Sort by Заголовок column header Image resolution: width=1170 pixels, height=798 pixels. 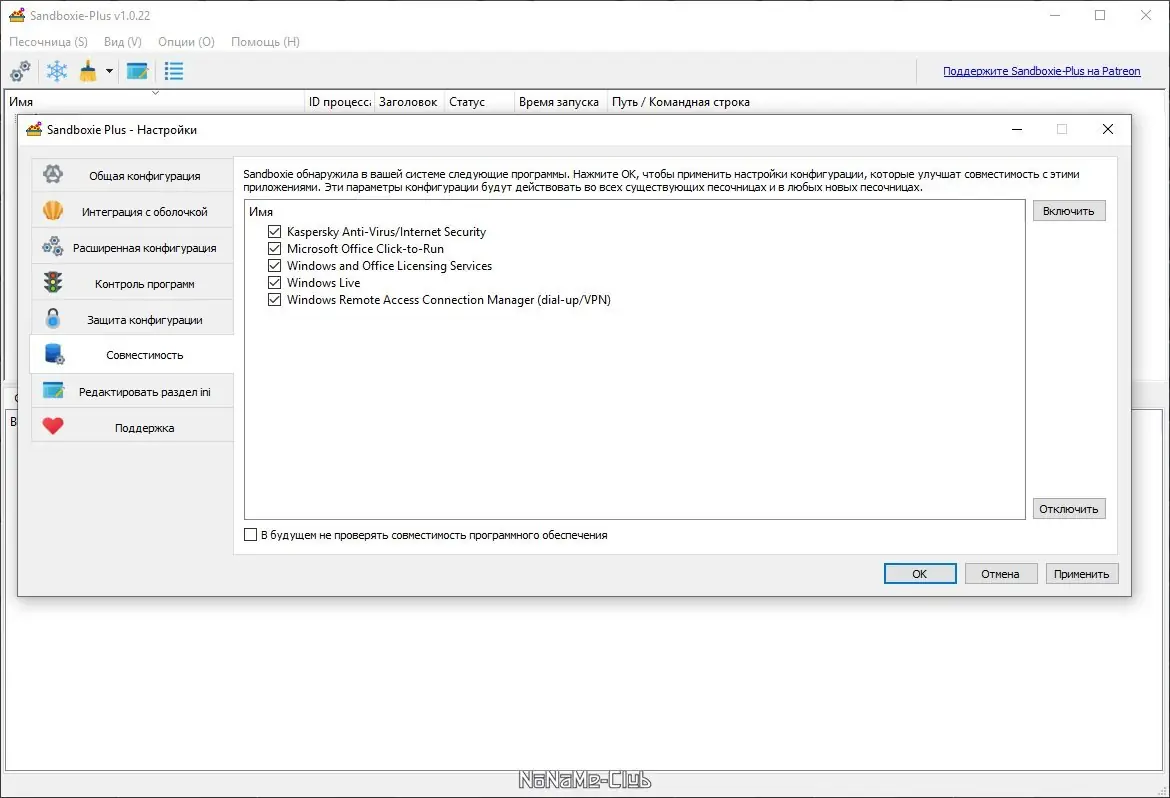408,102
